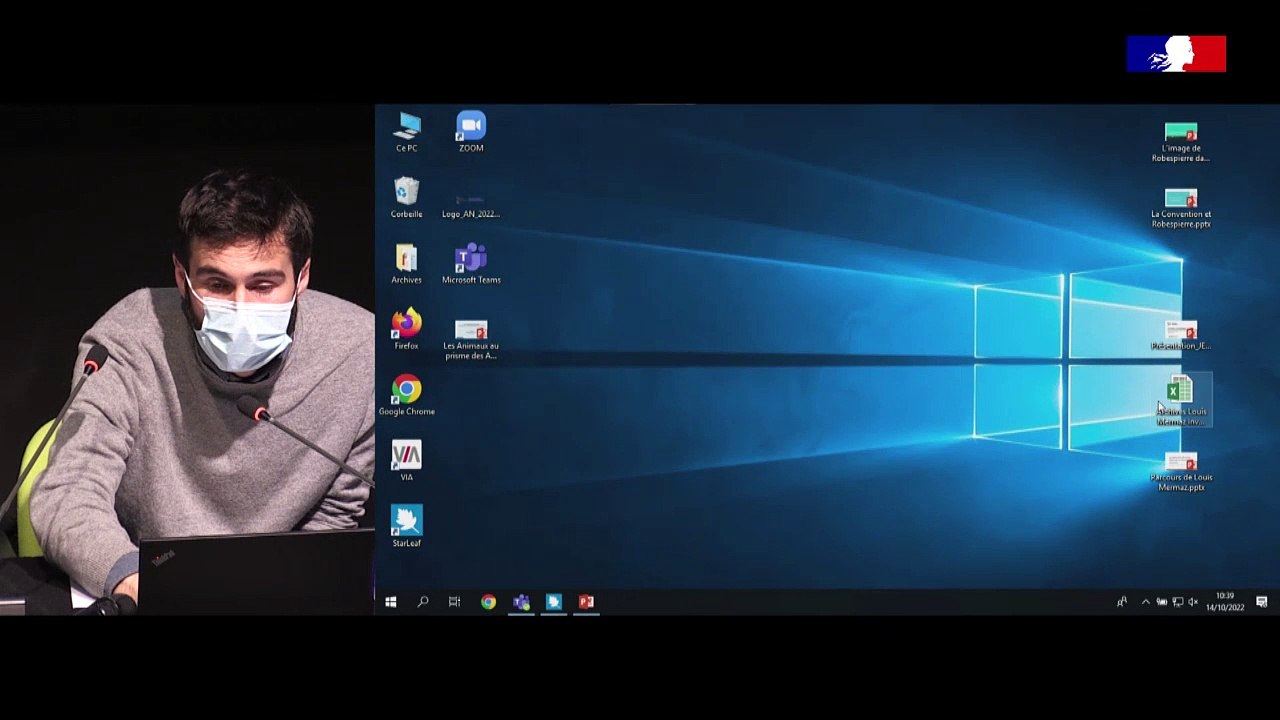Image resolution: width=1280 pixels, height=720 pixels.
Task: Open the notification center in taskbar
Action: 1261,602
